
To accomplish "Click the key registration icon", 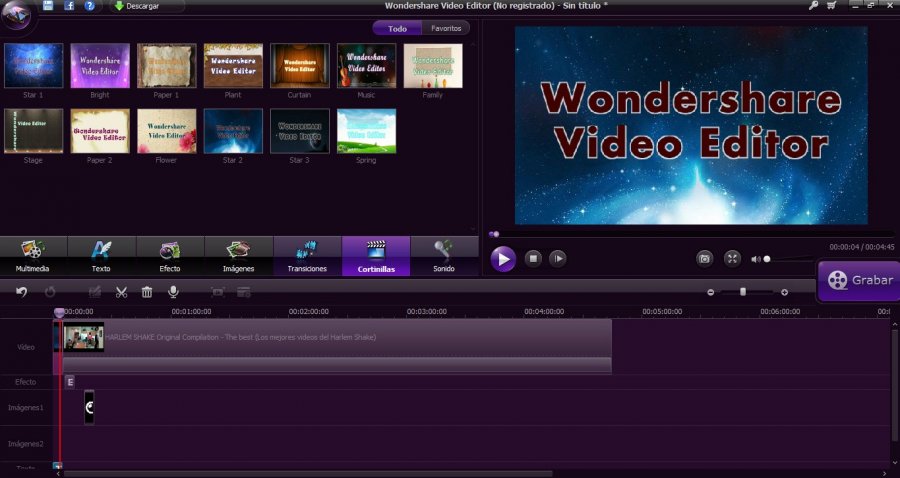I will click(x=813, y=6).
